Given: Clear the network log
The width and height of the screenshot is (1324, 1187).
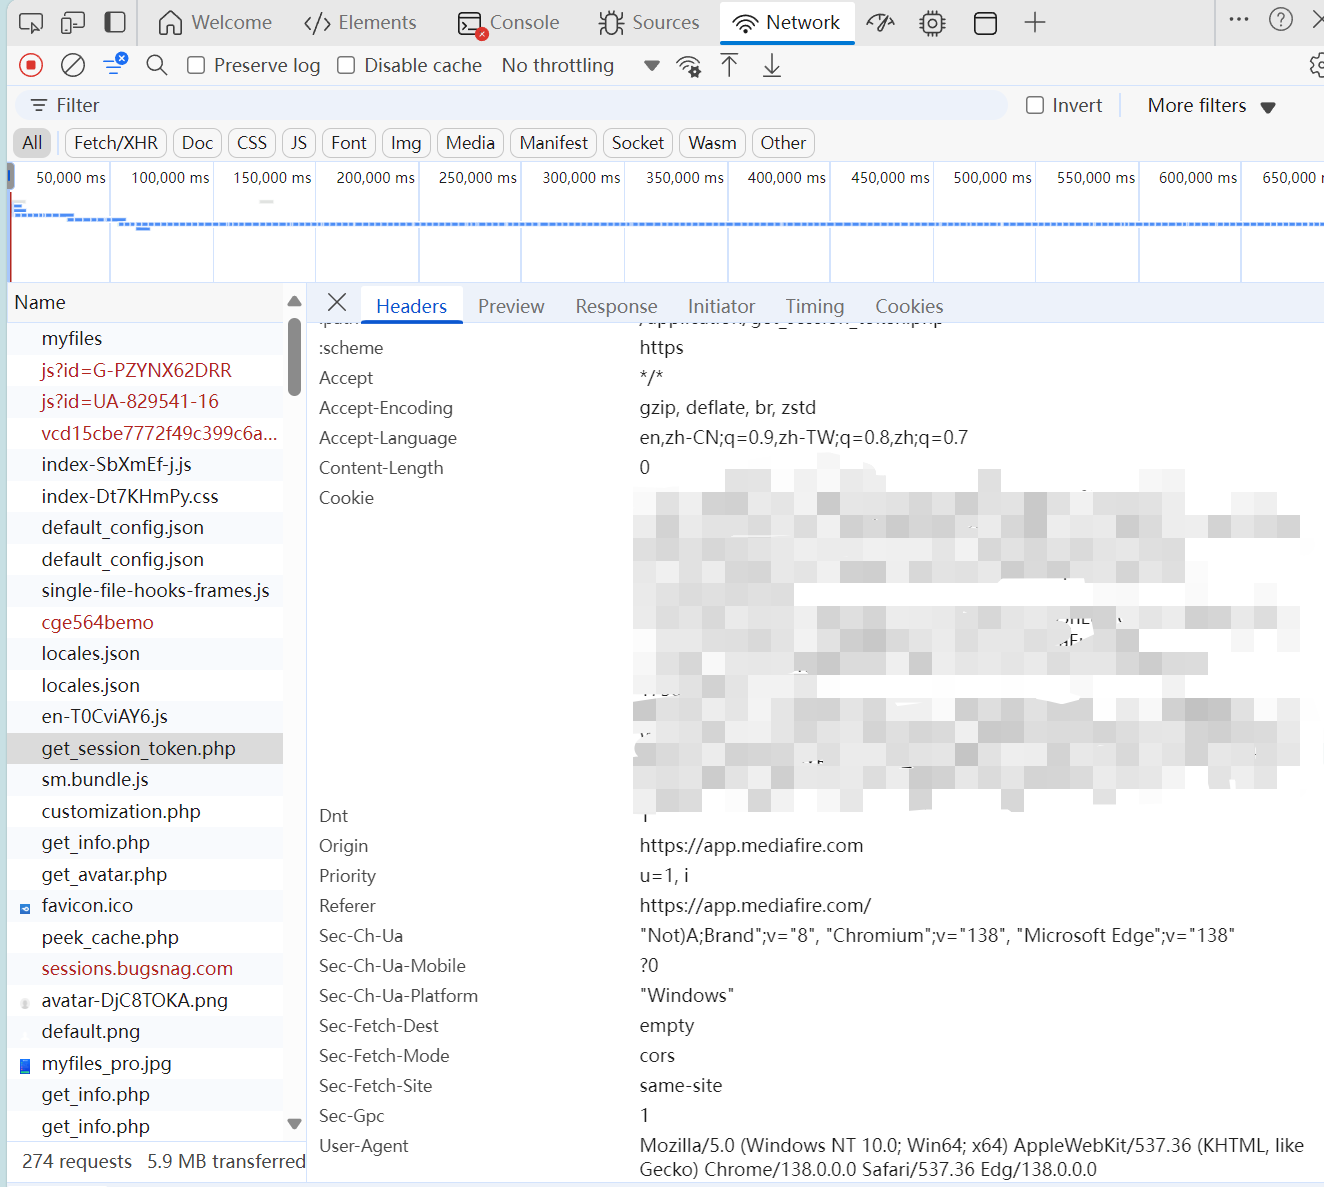Looking at the screenshot, I should point(73,65).
